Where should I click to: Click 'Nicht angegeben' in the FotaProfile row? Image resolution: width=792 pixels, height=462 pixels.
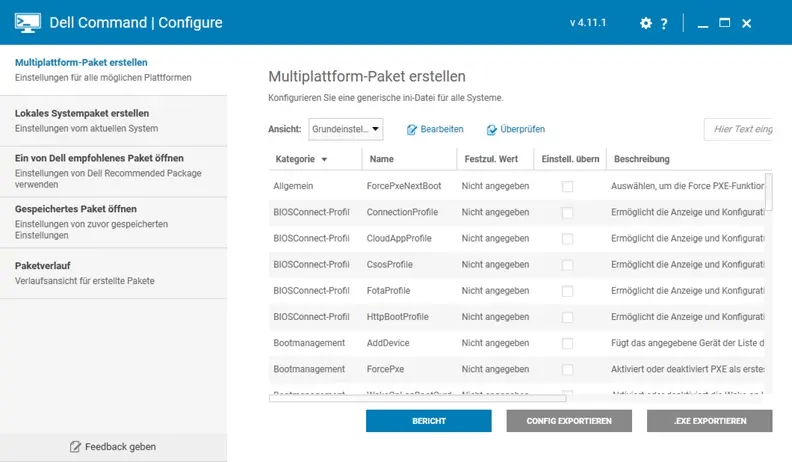tap(495, 291)
